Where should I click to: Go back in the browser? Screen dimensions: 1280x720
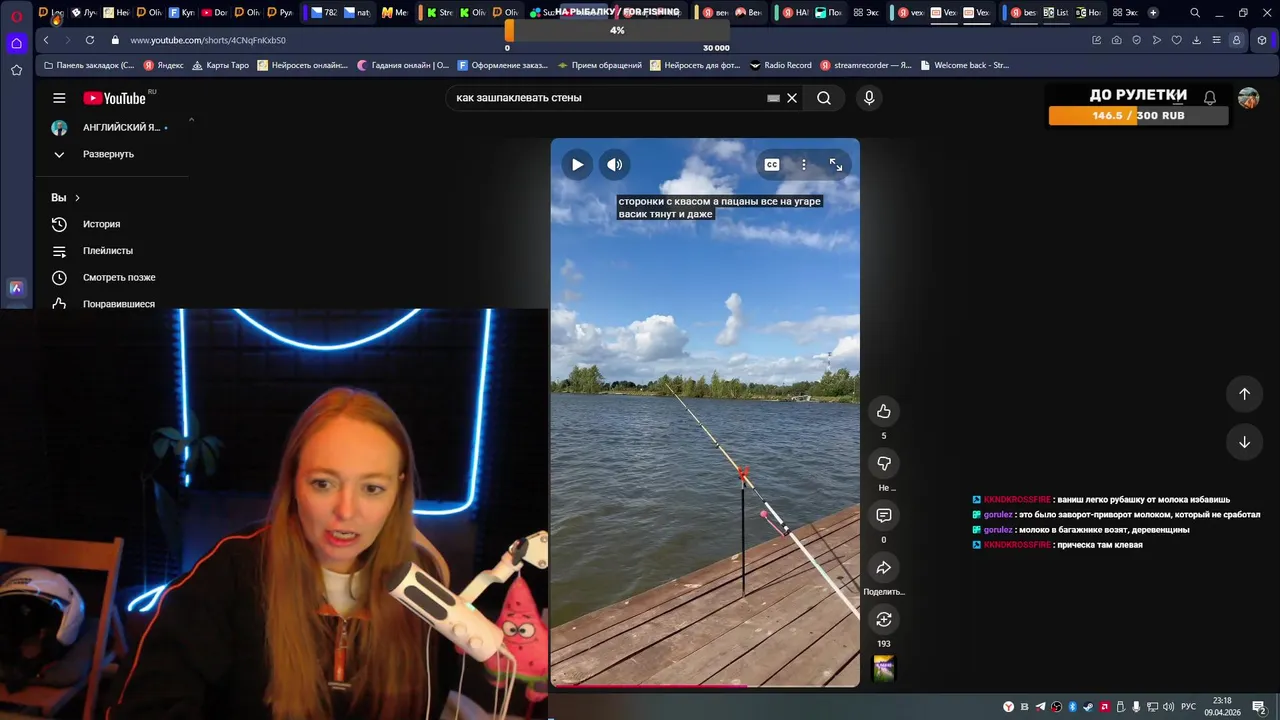pos(46,40)
